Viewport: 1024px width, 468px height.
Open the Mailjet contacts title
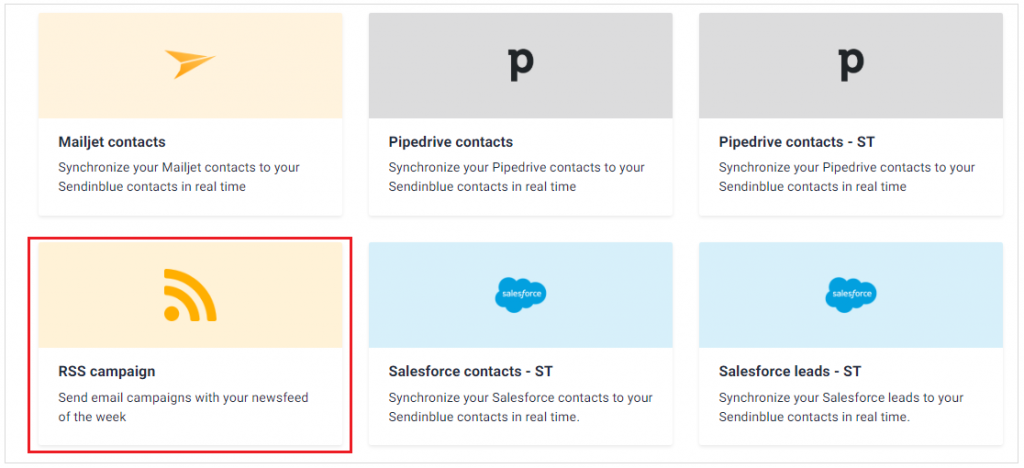pyautogui.click(x=112, y=142)
